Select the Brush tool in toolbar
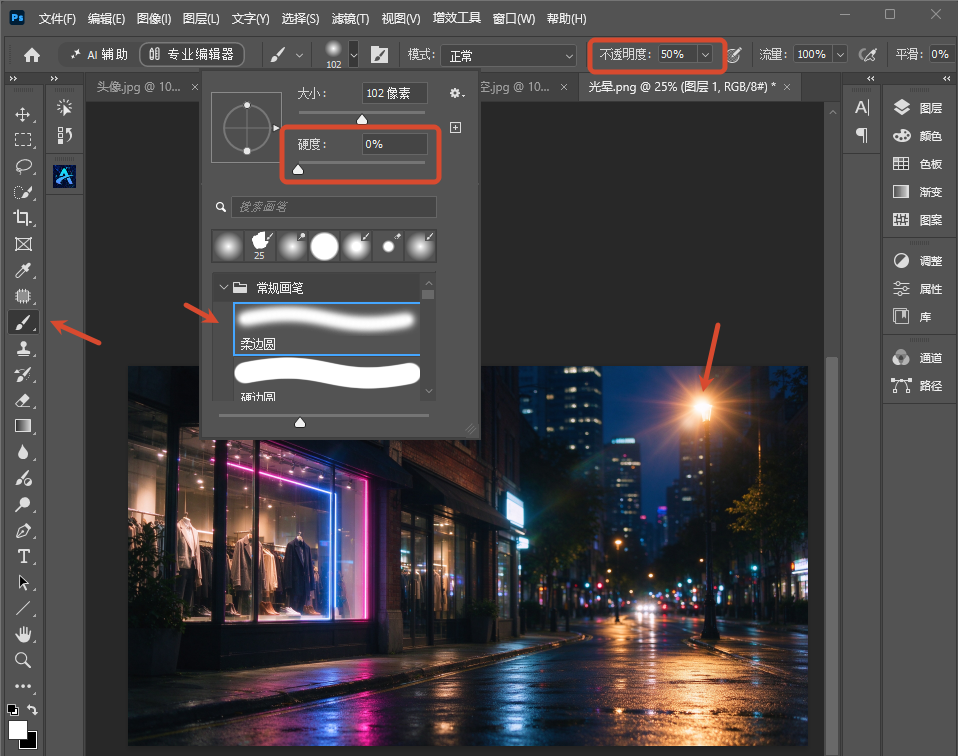This screenshot has width=958, height=756. (23, 322)
